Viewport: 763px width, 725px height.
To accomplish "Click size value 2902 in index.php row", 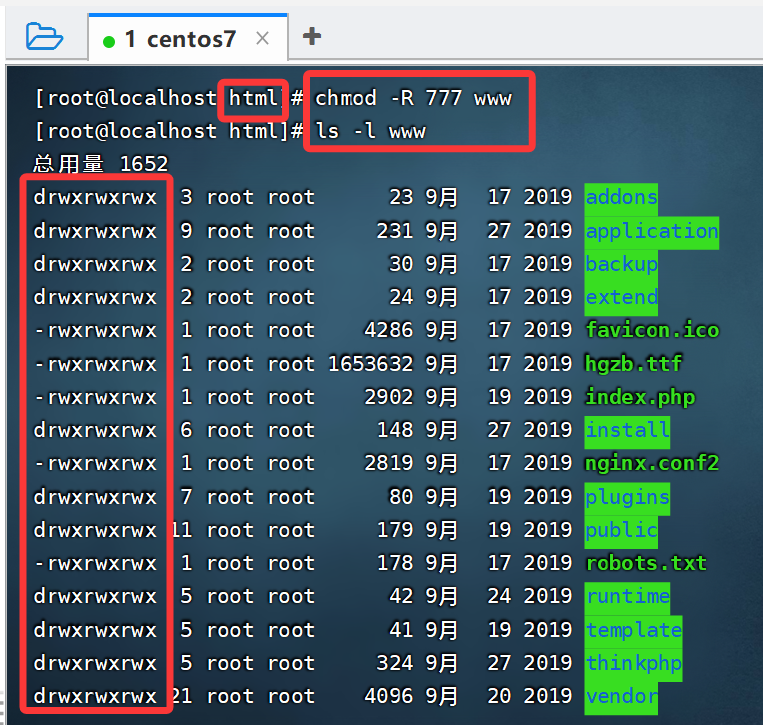I will (x=389, y=398).
